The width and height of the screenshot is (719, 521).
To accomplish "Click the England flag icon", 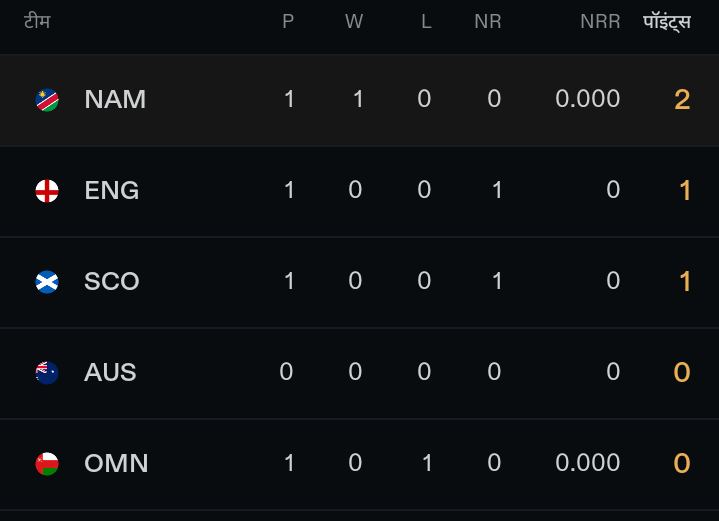I will coord(47,190).
